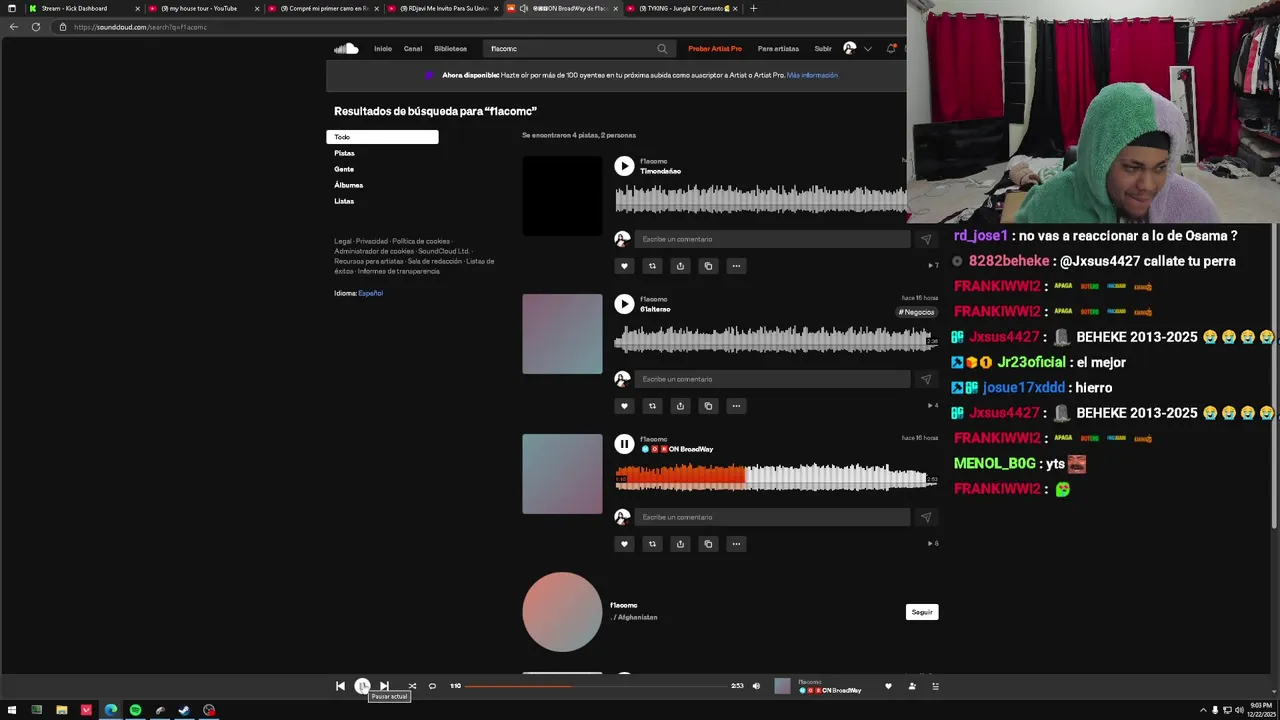Change language via Español link
Viewport: 1280px width, 720px height.
(x=370, y=293)
